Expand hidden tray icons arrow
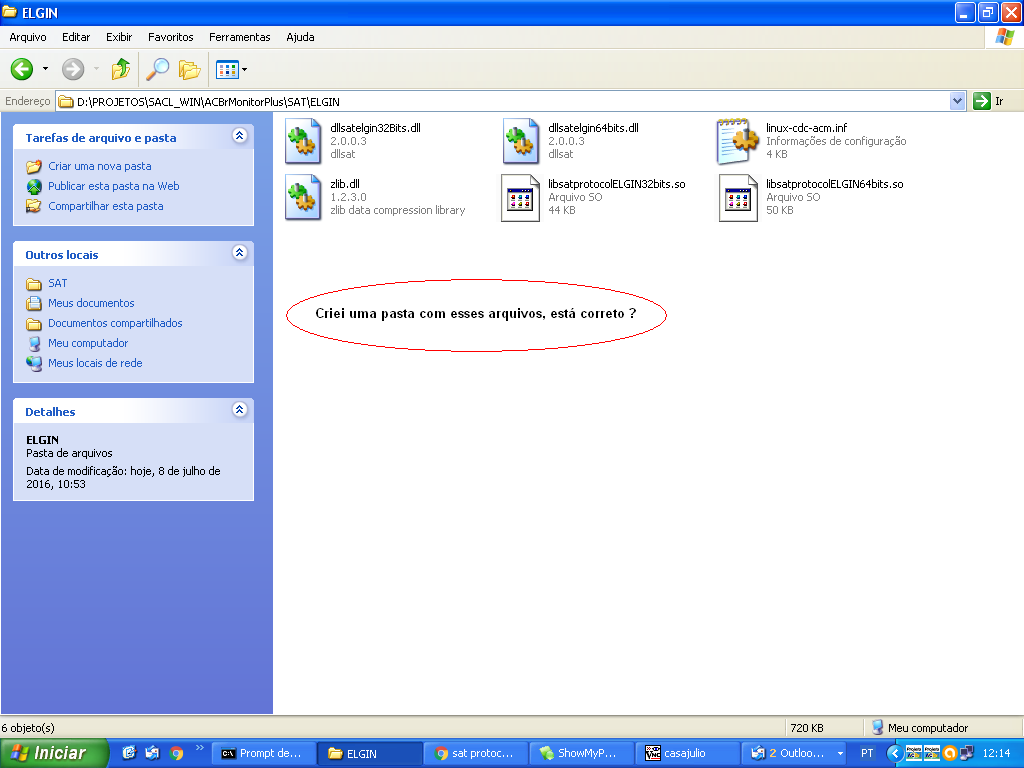Screen dimensions: 1024x768 [x=895, y=753]
